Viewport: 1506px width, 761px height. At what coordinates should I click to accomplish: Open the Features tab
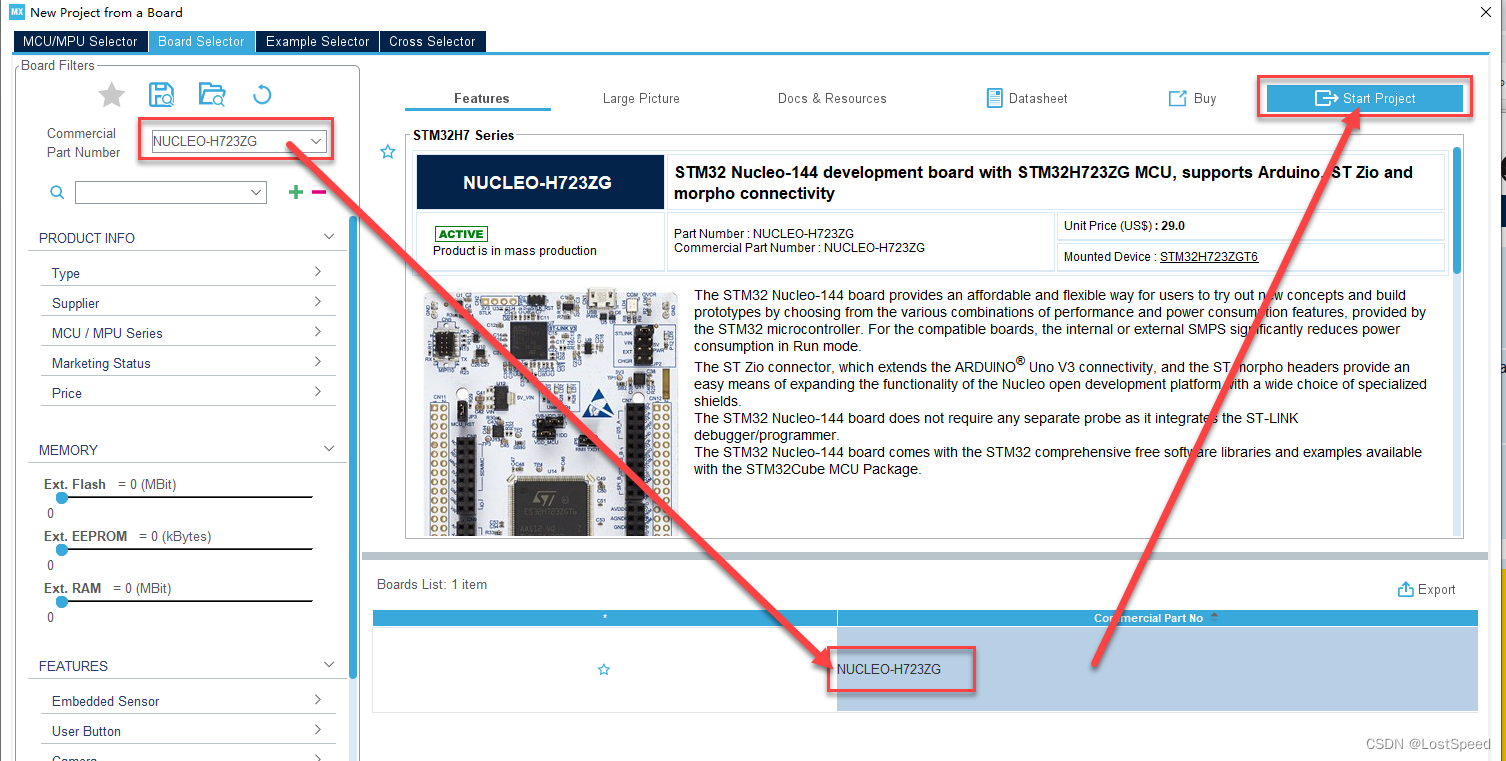click(x=481, y=98)
